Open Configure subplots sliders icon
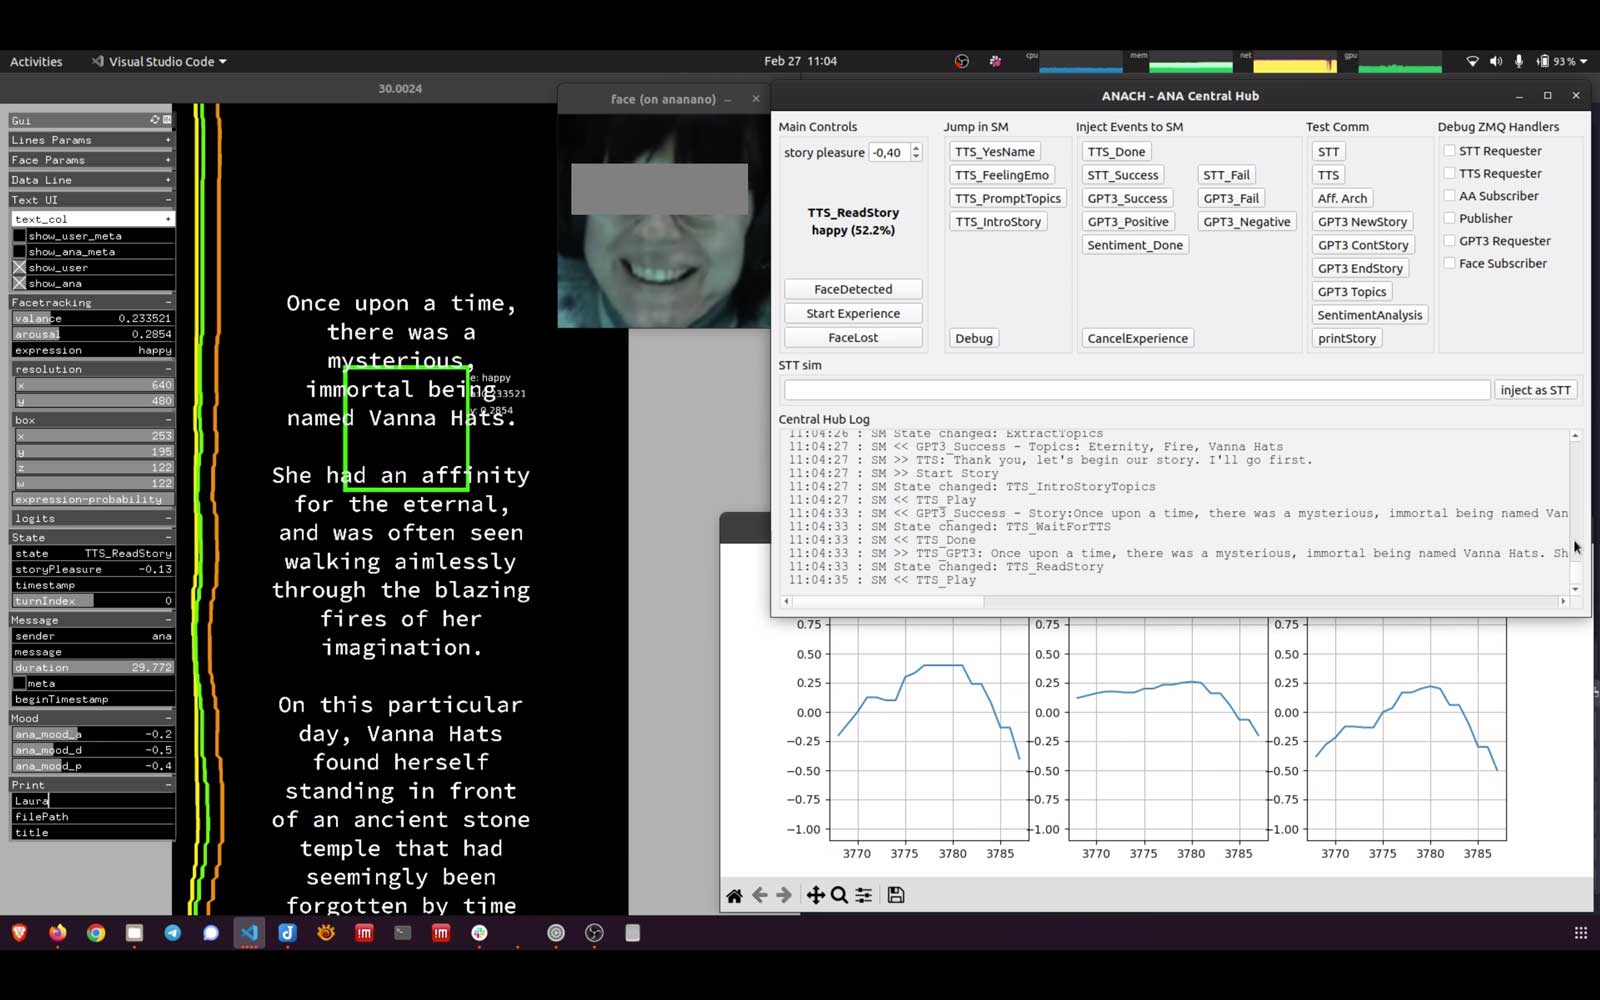This screenshot has height=1000, width=1600. [864, 895]
